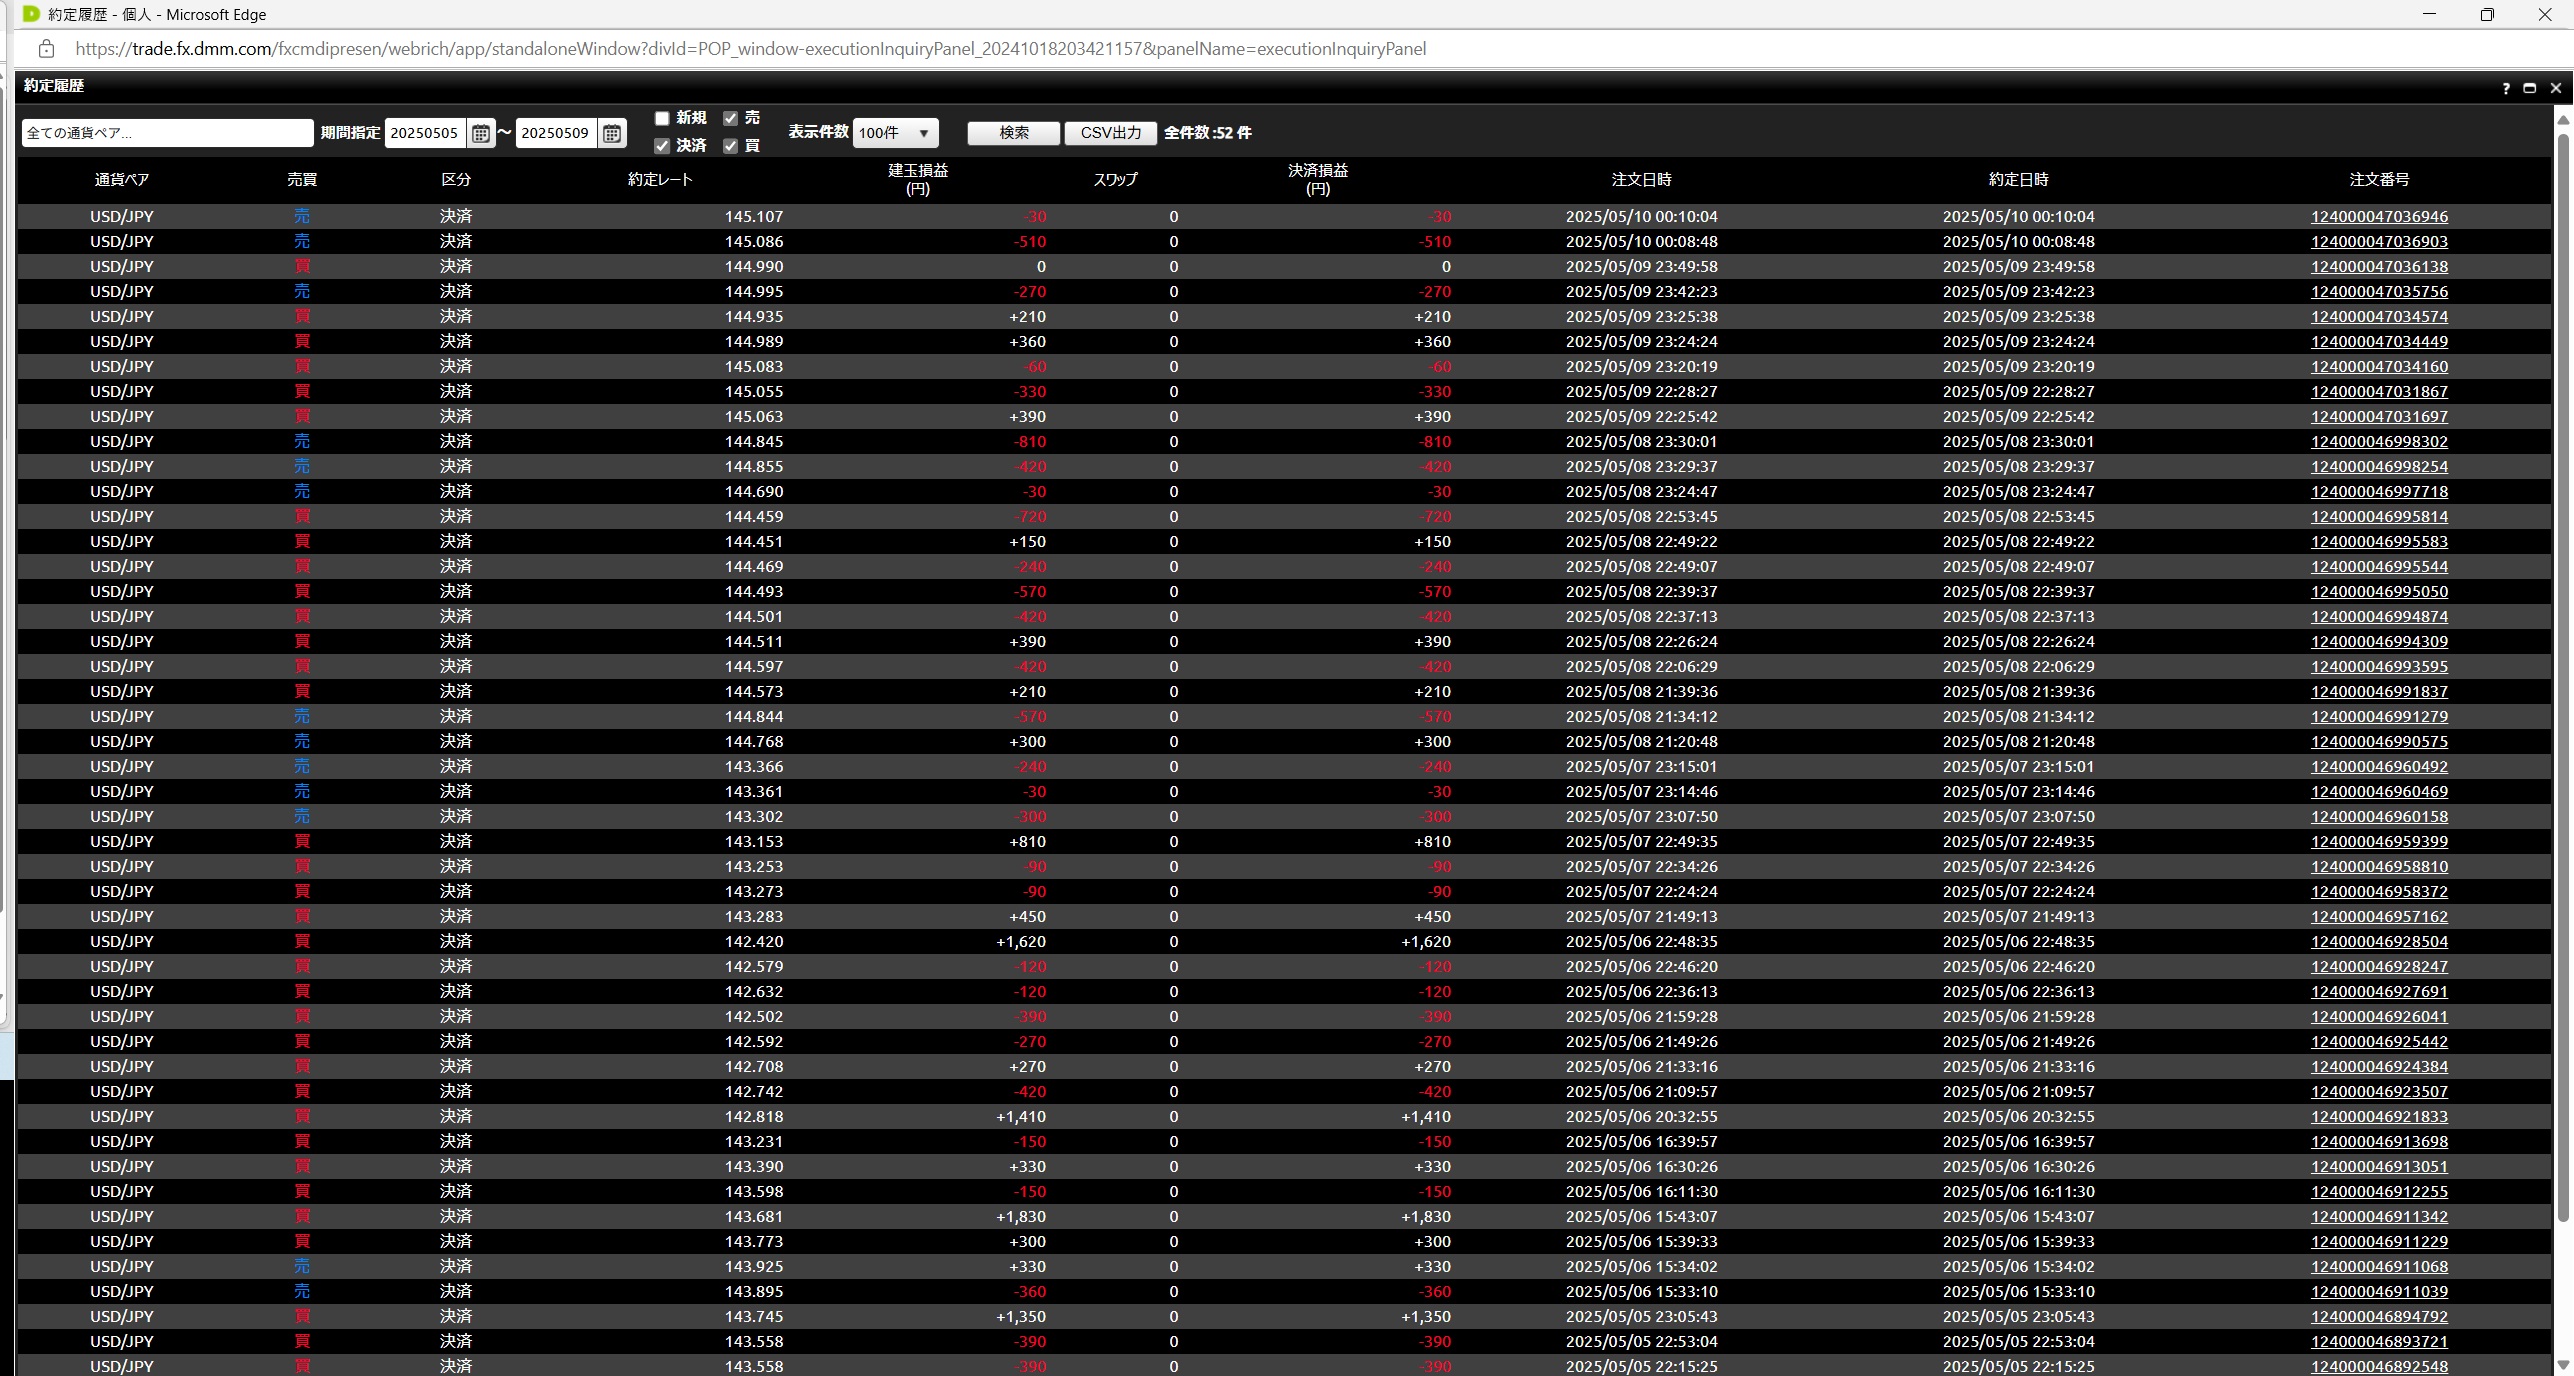Open the start date calendar picker
This screenshot has height=1376, width=2574.
pos(481,133)
